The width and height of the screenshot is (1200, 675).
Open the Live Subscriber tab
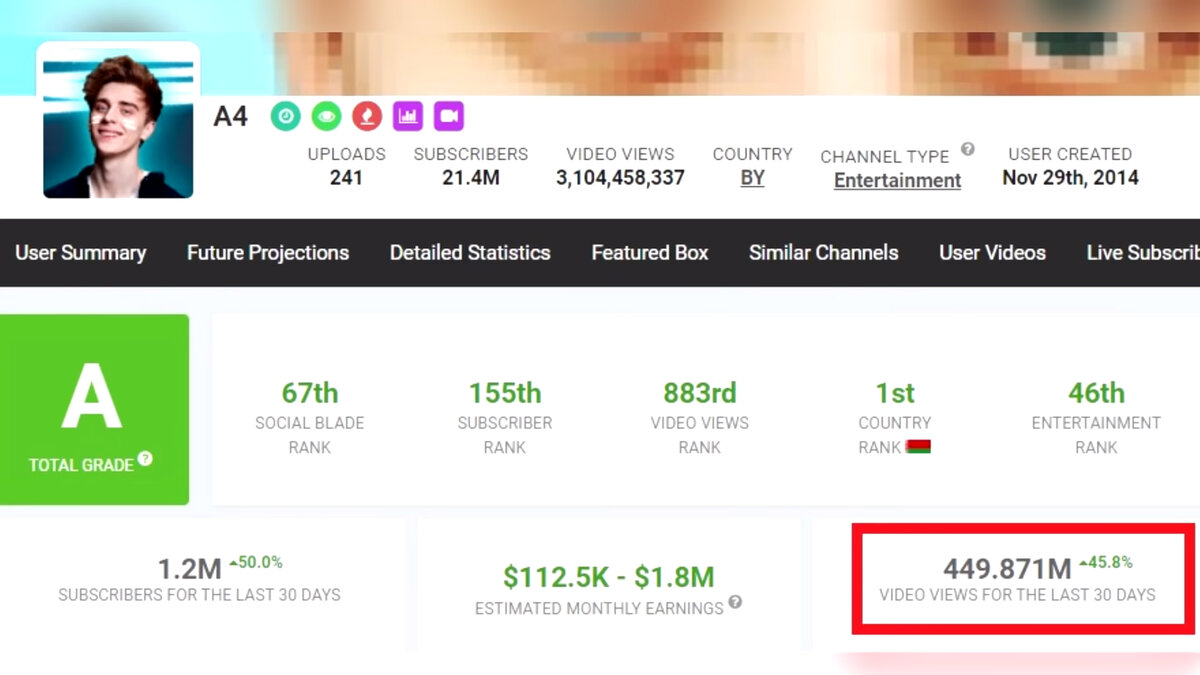1143,253
